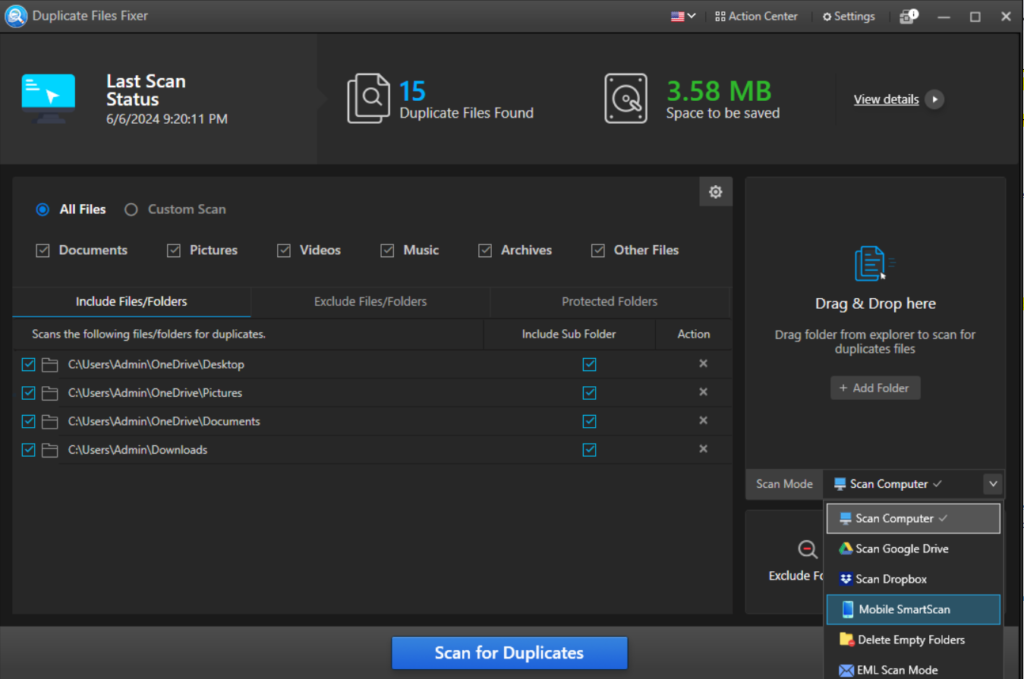This screenshot has width=1024, height=679.
Task: Click the play arrow beside View details
Action: [934, 99]
